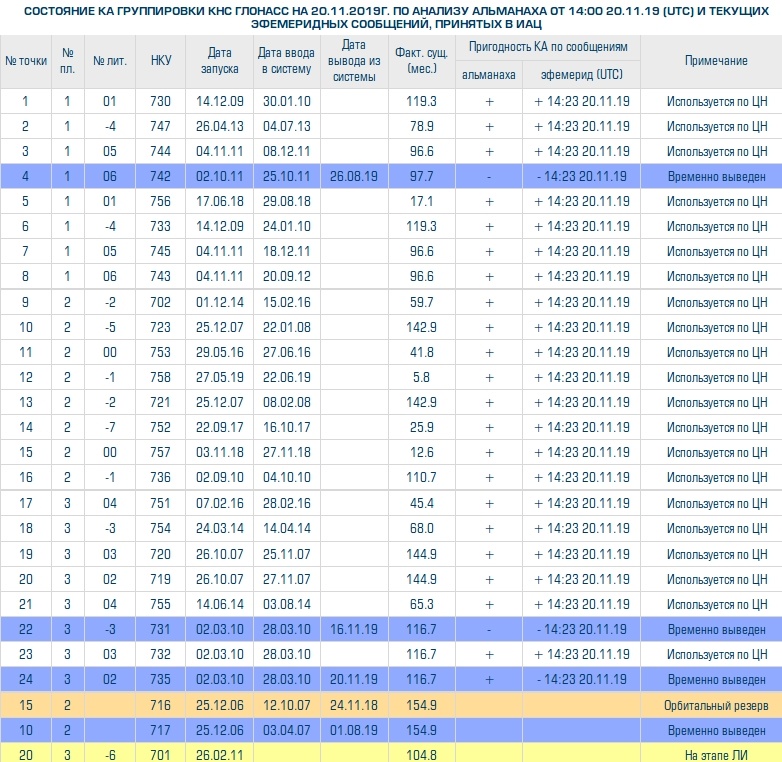Select launch date 17.06.18

click(x=219, y=201)
